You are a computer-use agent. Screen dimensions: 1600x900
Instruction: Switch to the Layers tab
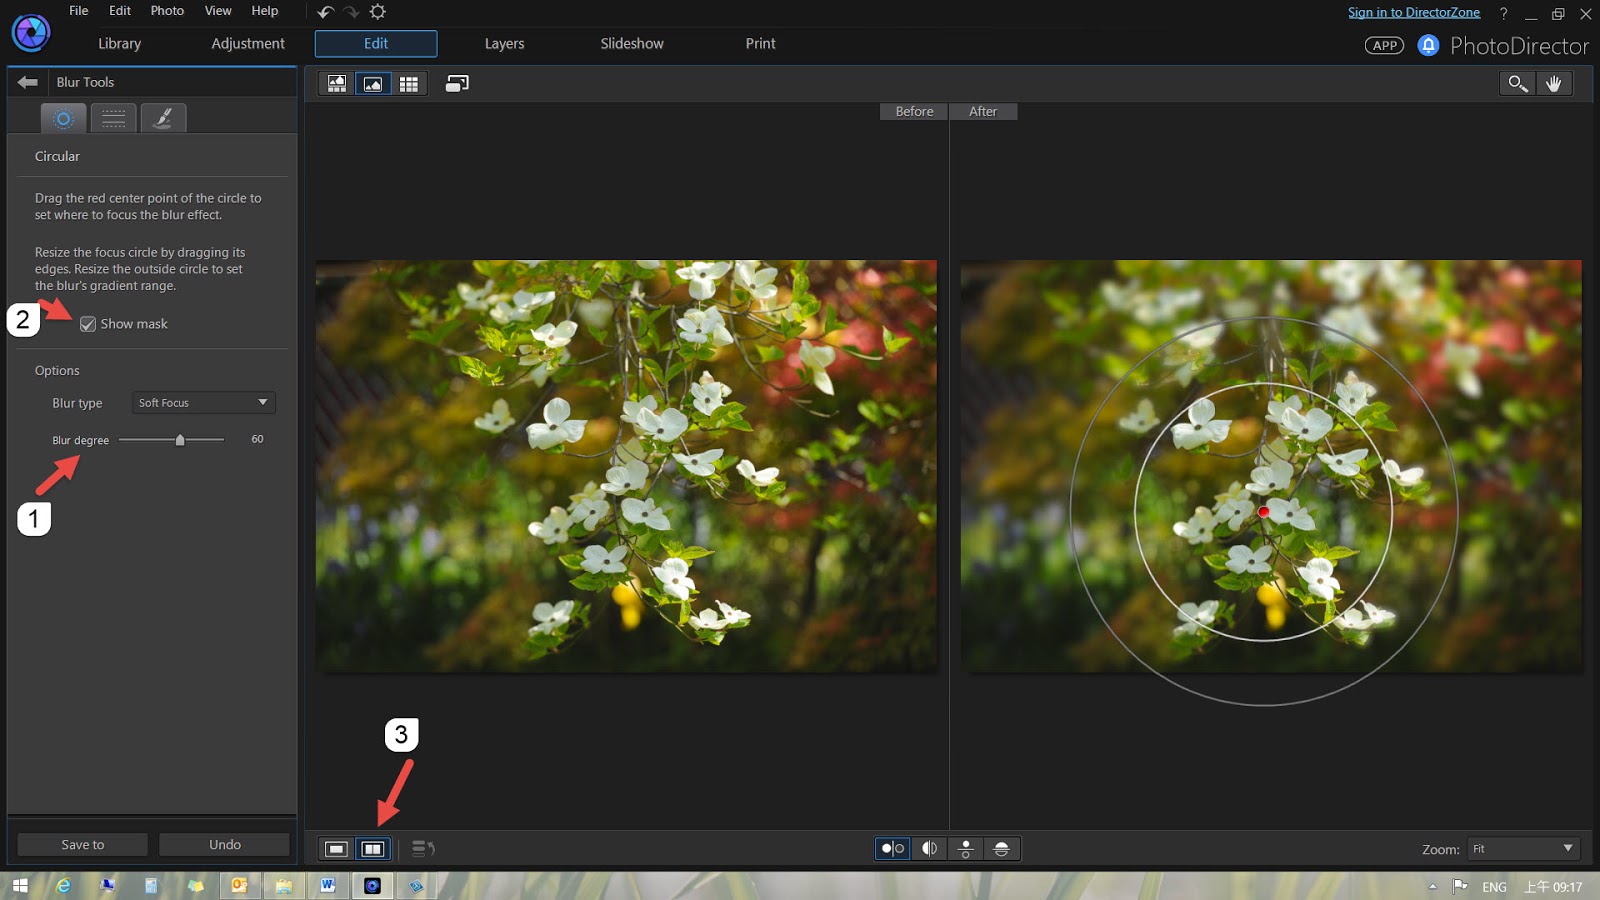504,43
